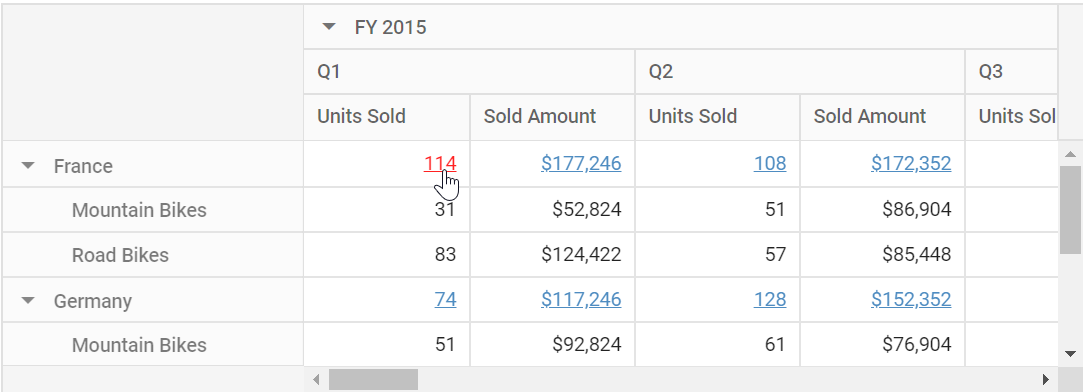Click the vertical scrollbar thumb
The width and height of the screenshot is (1083, 392).
click(1071, 210)
